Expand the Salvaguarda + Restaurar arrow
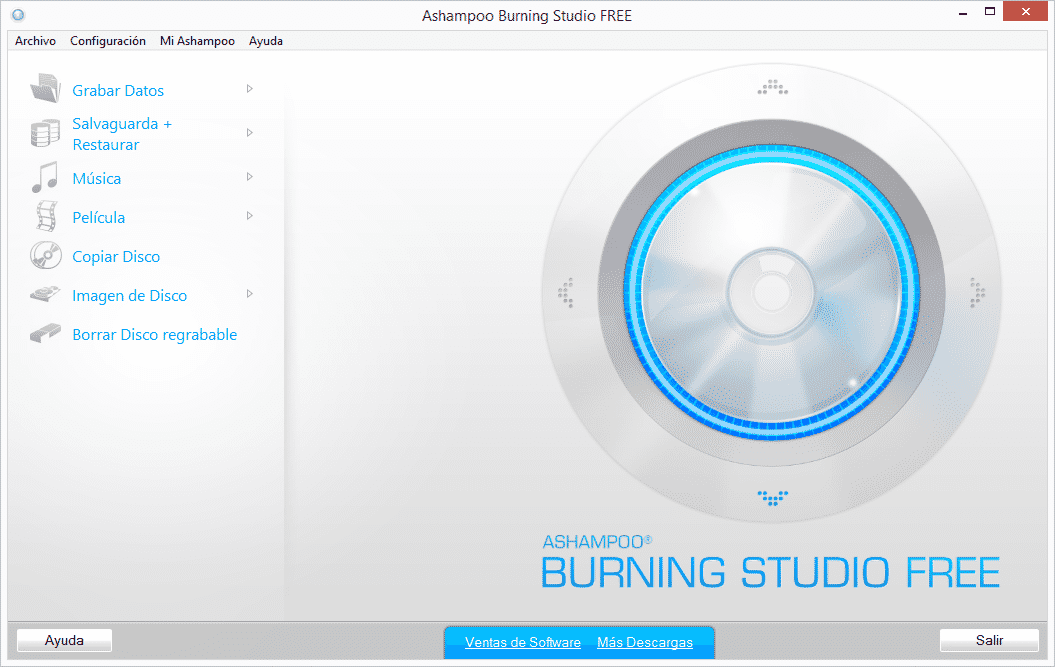Viewport: 1055px width, 667px height. (250, 133)
